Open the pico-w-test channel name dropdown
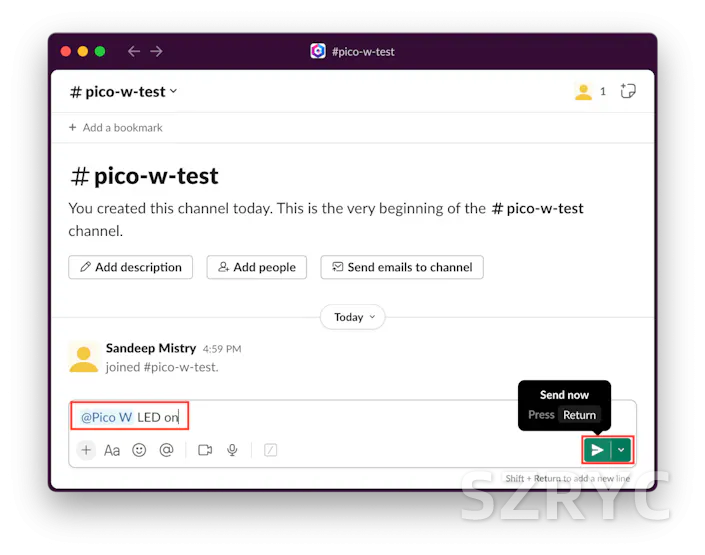Screen dimensions: 705x555 123,92
